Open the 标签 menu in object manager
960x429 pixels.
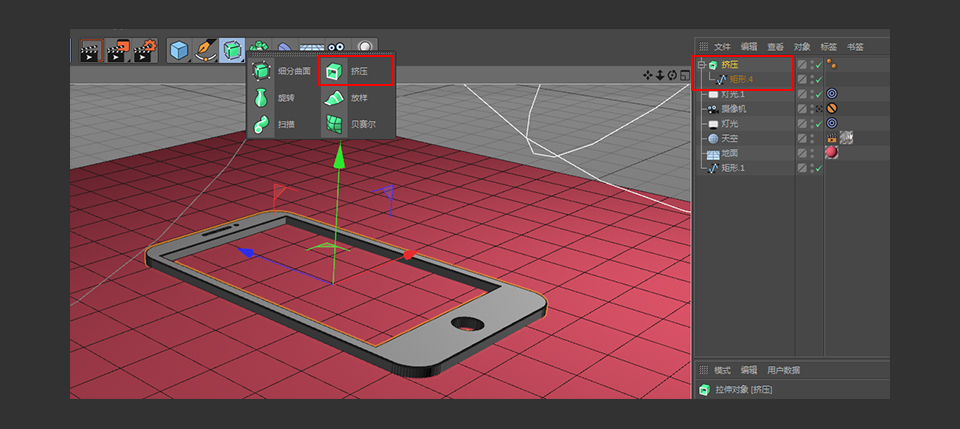click(828, 46)
